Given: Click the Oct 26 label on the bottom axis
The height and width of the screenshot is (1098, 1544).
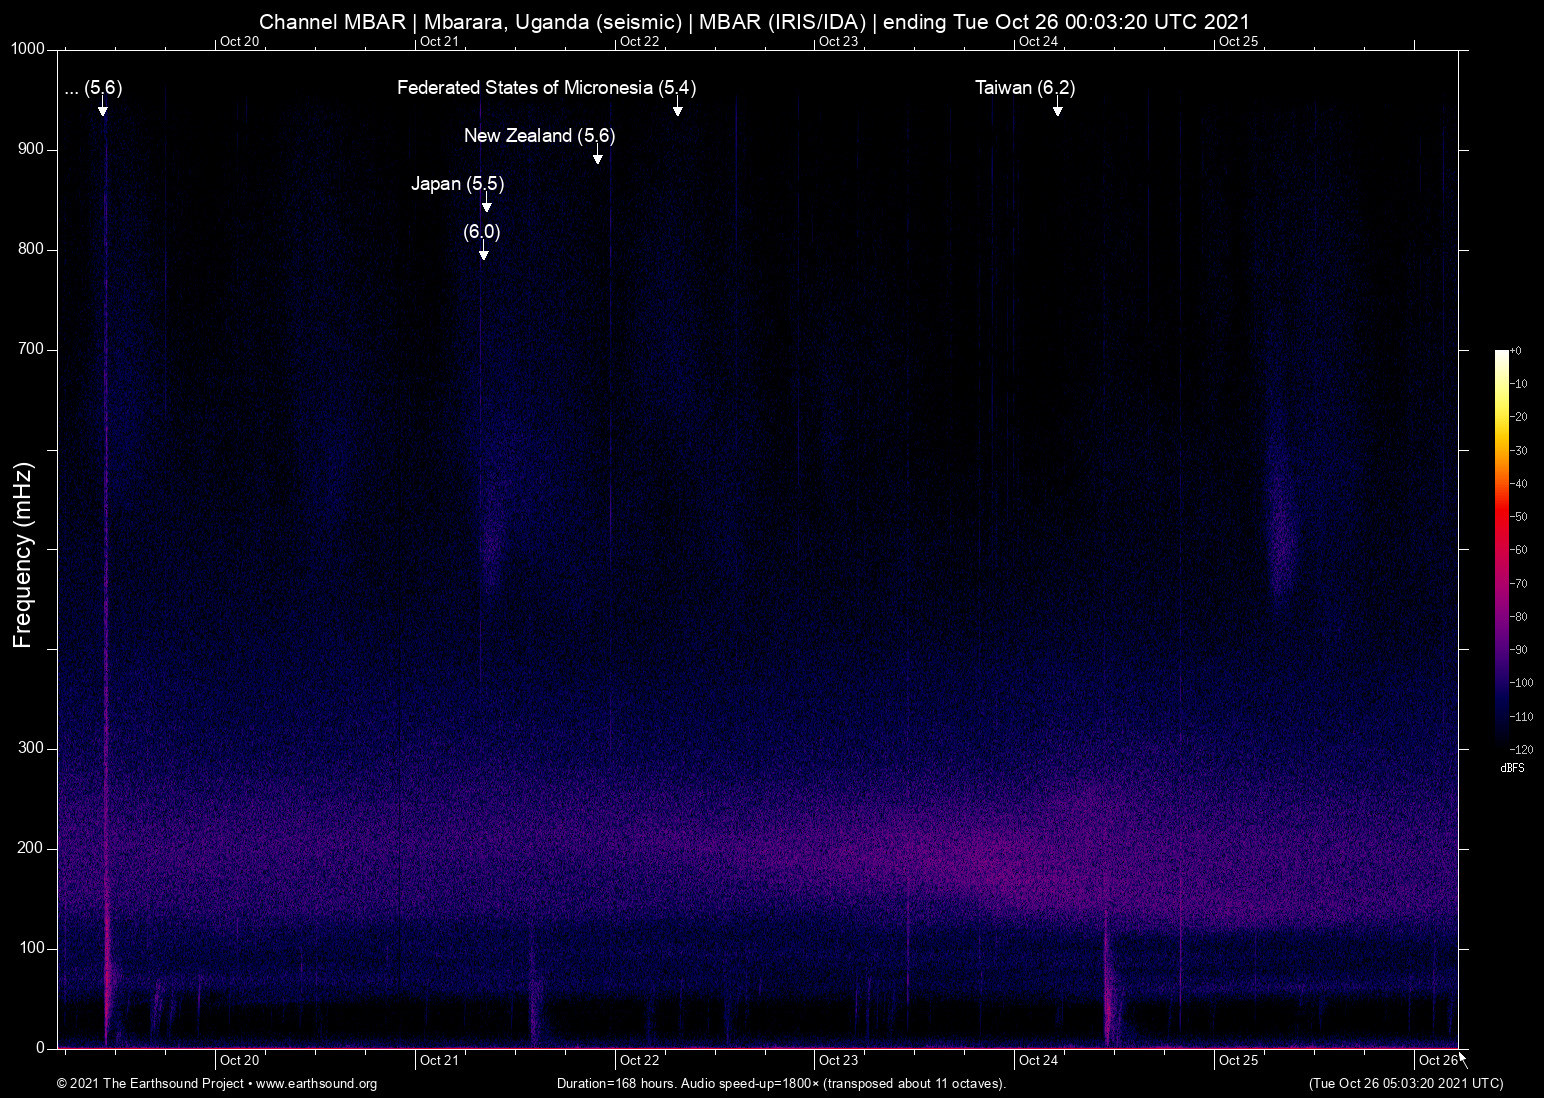Looking at the screenshot, I should pyautogui.click(x=1437, y=1060).
